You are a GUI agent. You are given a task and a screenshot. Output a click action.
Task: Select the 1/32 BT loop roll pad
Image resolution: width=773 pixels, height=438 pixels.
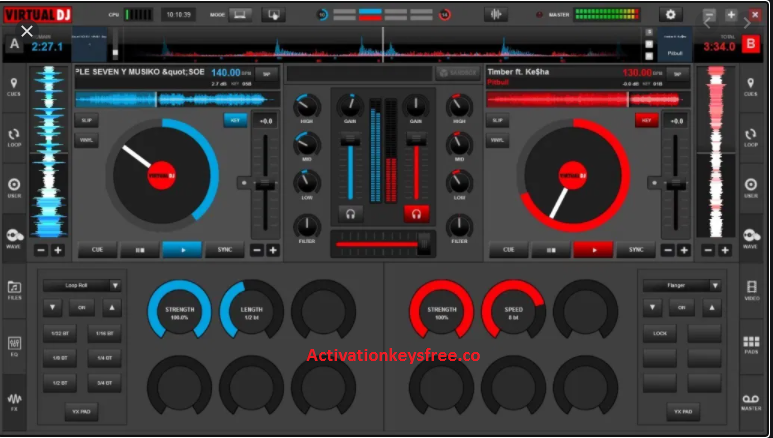[60, 333]
